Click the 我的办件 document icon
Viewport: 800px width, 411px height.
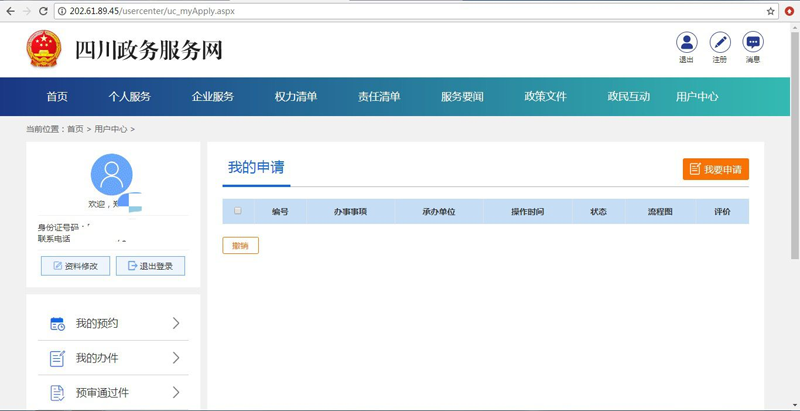click(x=57, y=358)
